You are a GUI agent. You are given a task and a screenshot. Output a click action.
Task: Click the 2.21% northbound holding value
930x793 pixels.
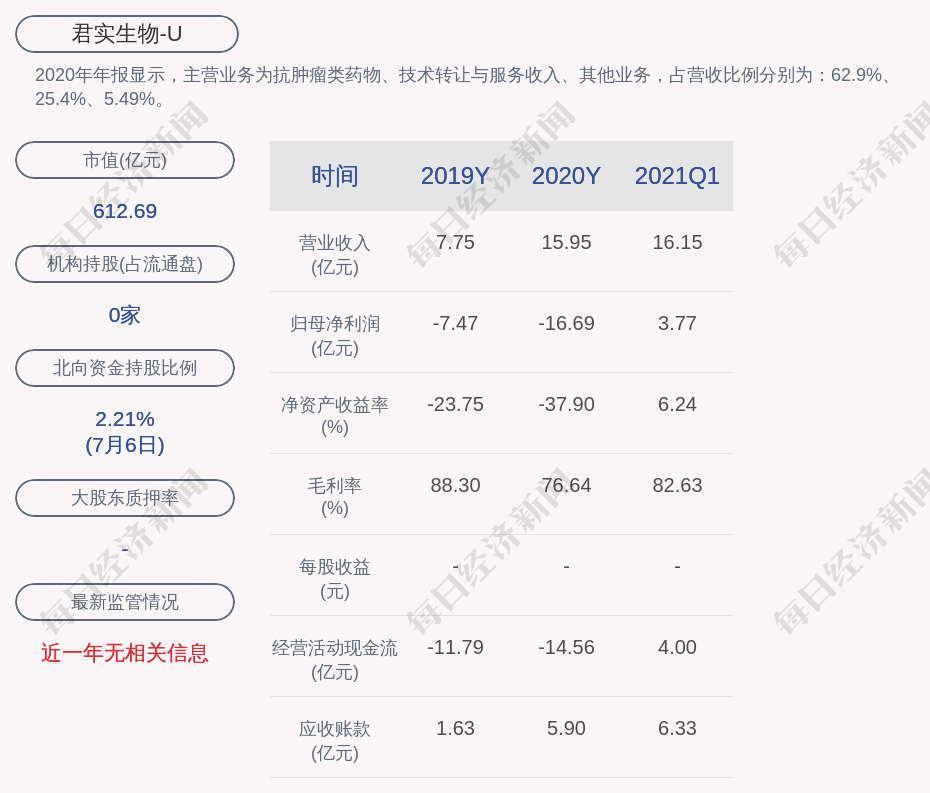point(125,419)
